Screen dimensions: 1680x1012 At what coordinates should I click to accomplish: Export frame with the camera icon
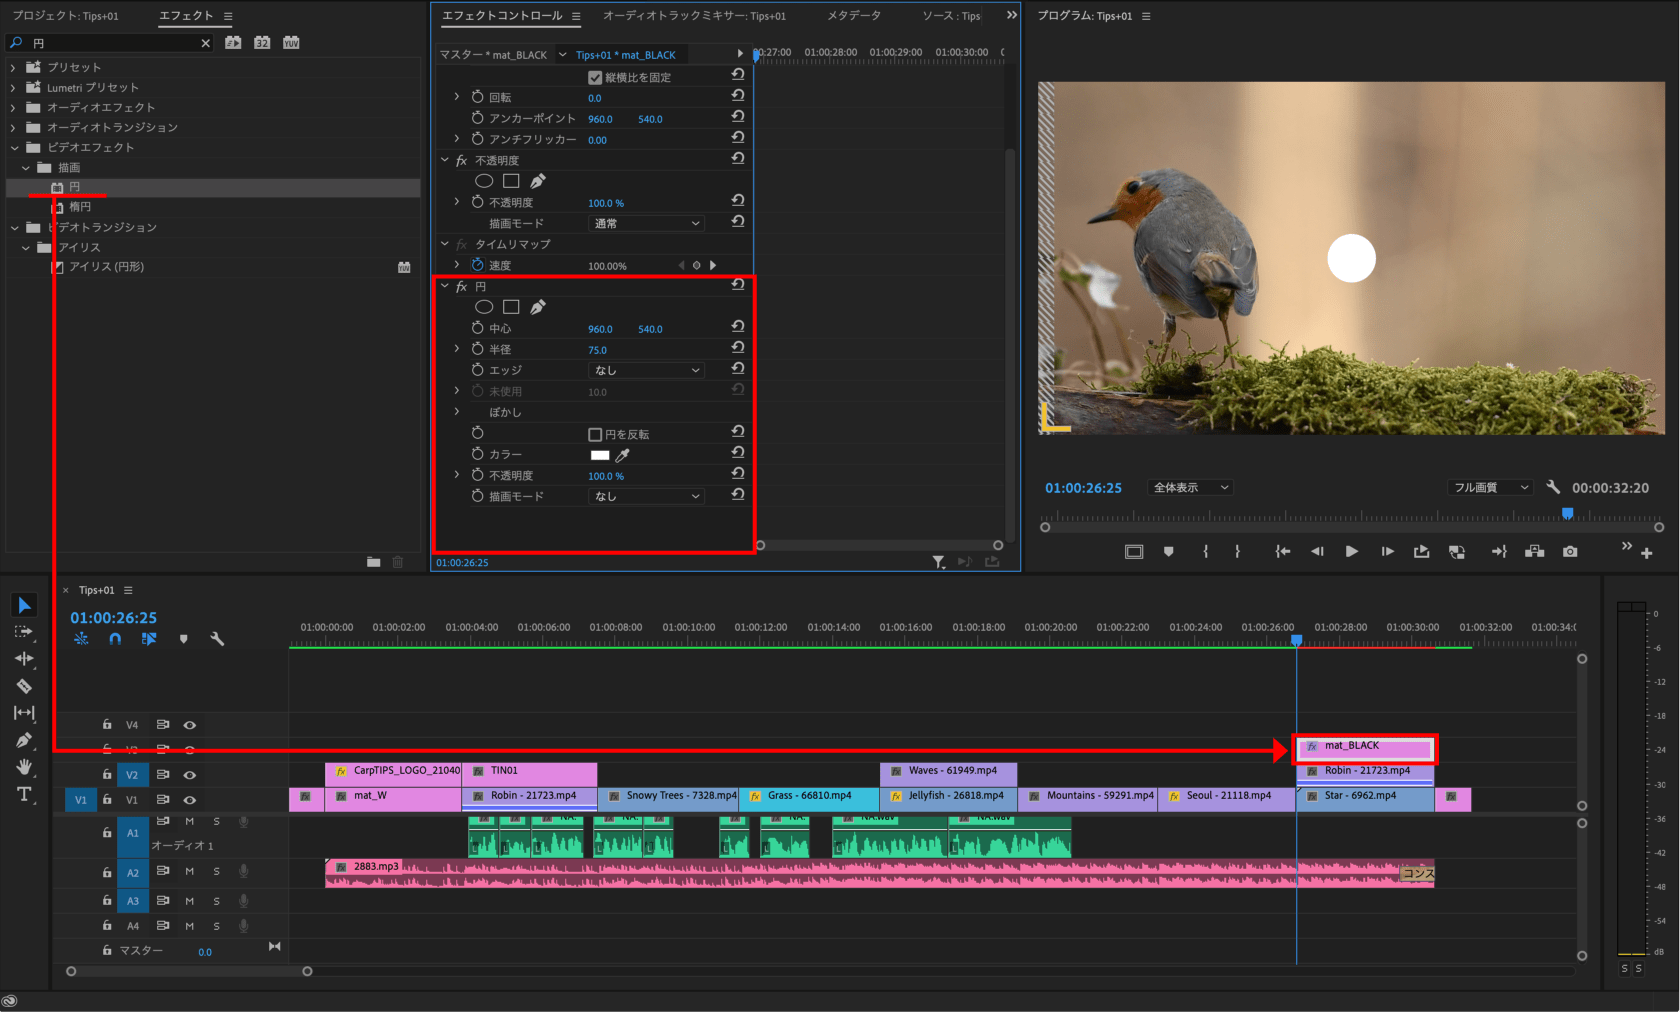point(1570,551)
